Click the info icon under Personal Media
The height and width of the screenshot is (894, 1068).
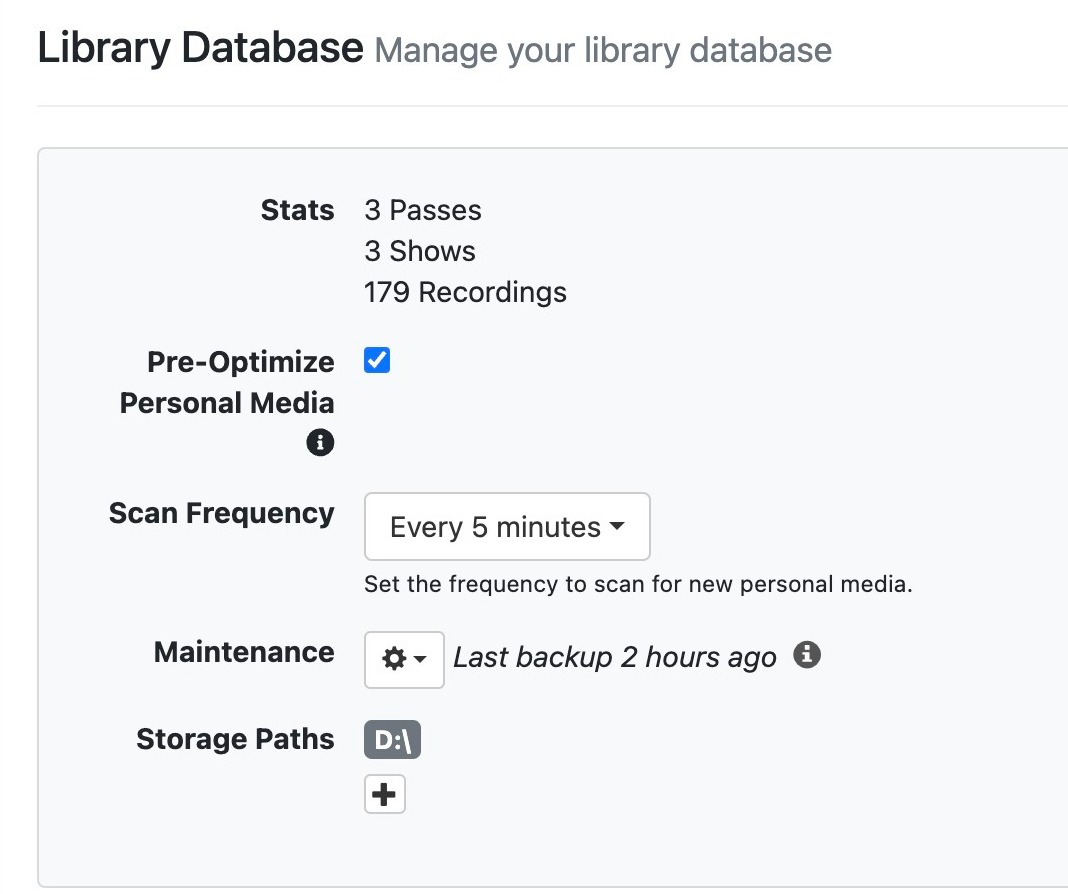tap(320, 442)
